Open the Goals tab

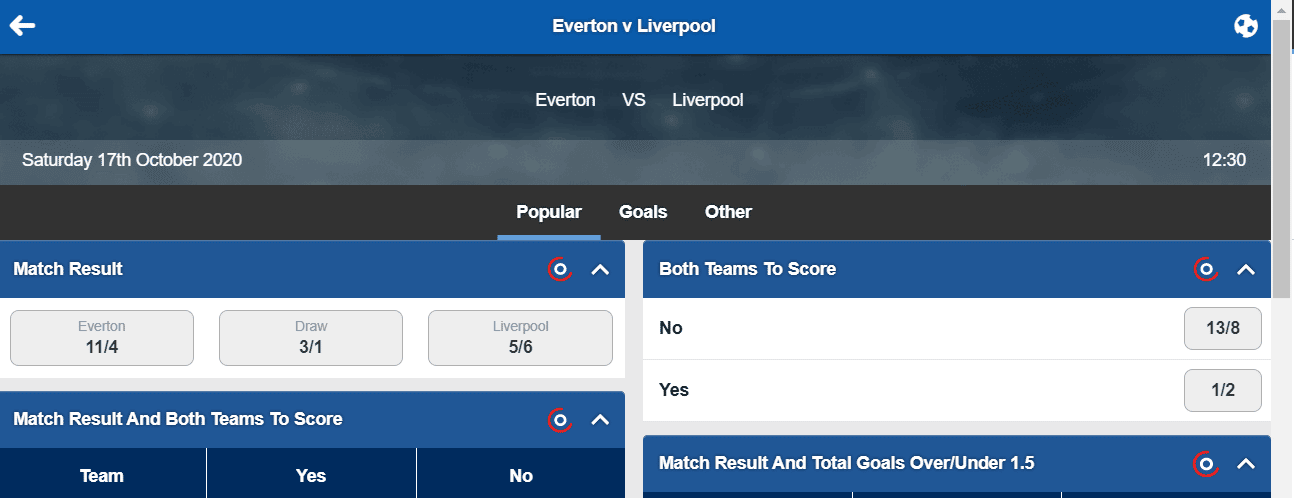(643, 212)
